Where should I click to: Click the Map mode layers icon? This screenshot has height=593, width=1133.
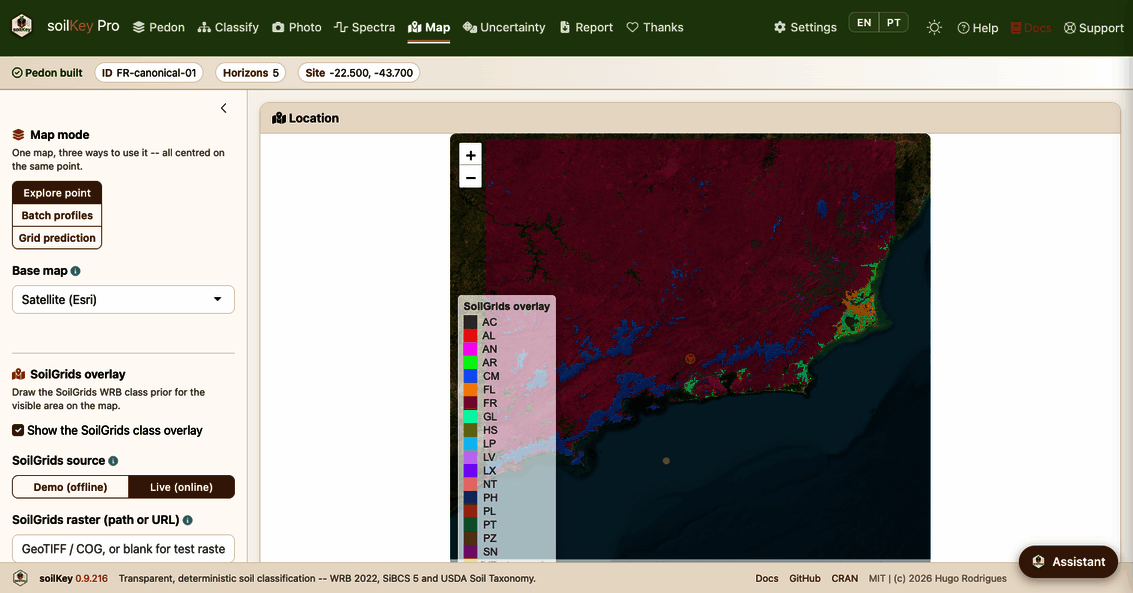(19, 135)
